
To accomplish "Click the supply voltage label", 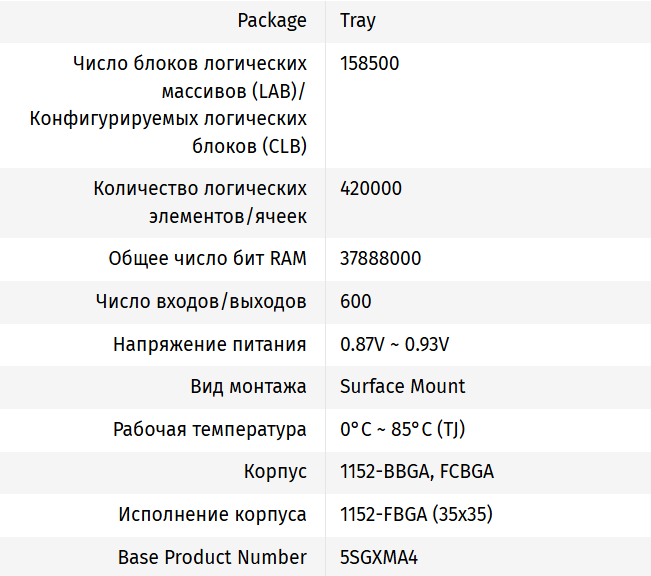I will [209, 344].
